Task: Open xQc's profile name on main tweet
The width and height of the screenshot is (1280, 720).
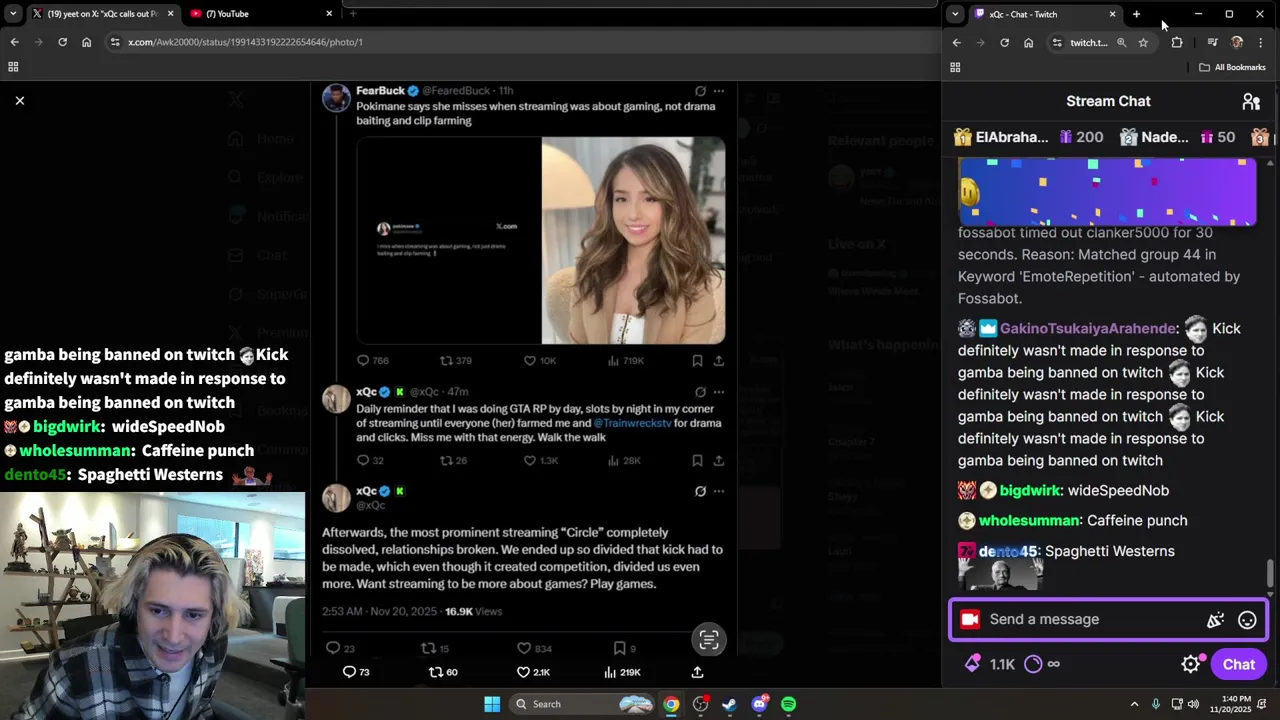Action: point(367,491)
